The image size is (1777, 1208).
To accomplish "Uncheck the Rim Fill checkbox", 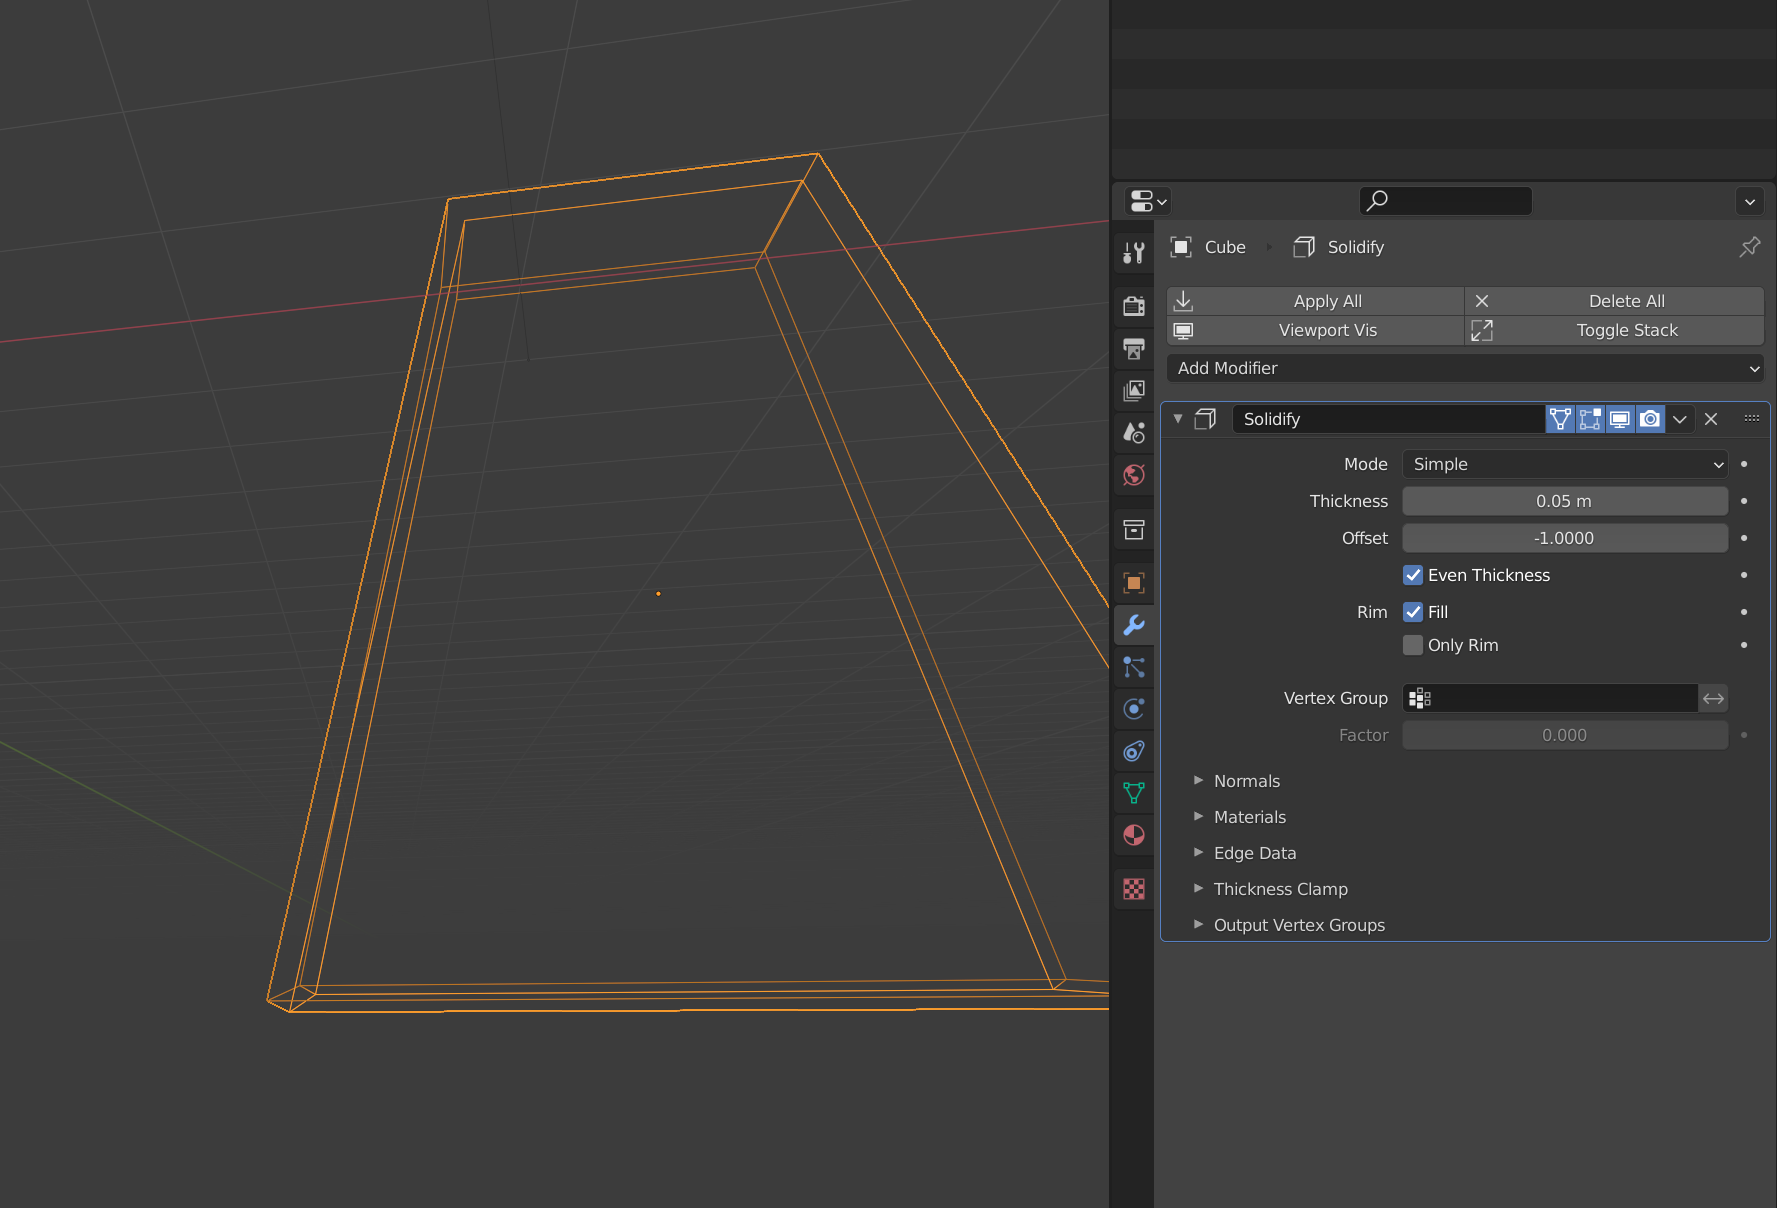I will pos(1413,612).
